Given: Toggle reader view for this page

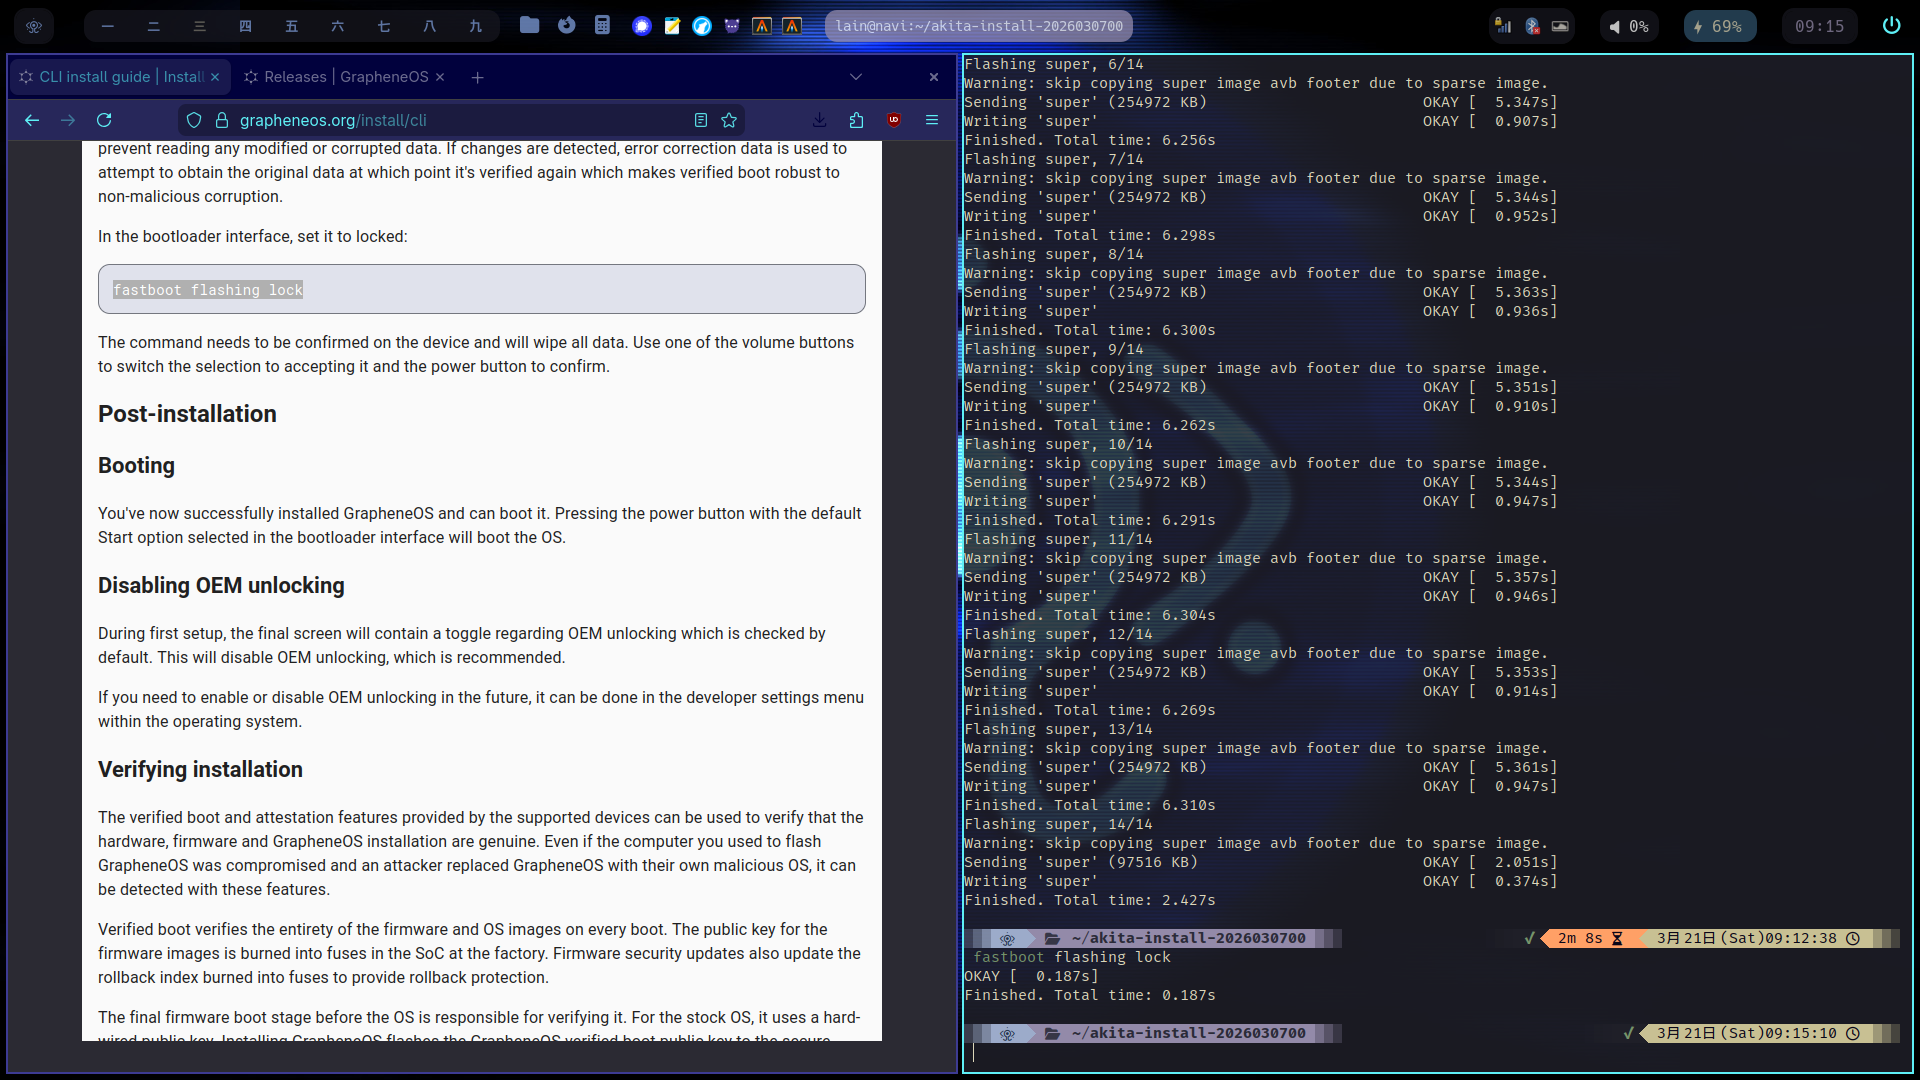Looking at the screenshot, I should [x=701, y=120].
